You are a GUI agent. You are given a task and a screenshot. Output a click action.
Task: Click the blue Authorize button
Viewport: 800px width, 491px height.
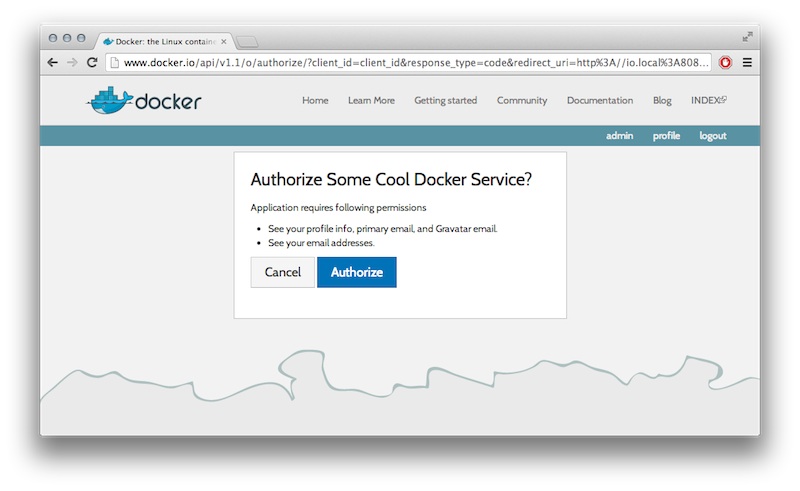point(357,272)
